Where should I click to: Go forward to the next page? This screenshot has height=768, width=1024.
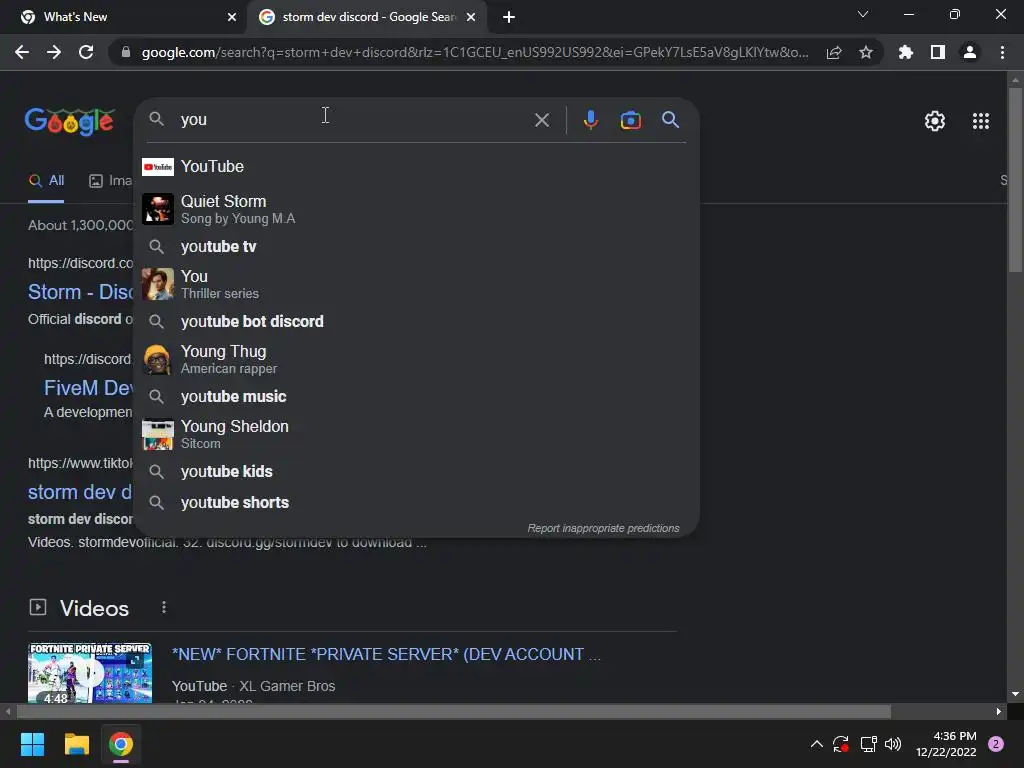(54, 52)
